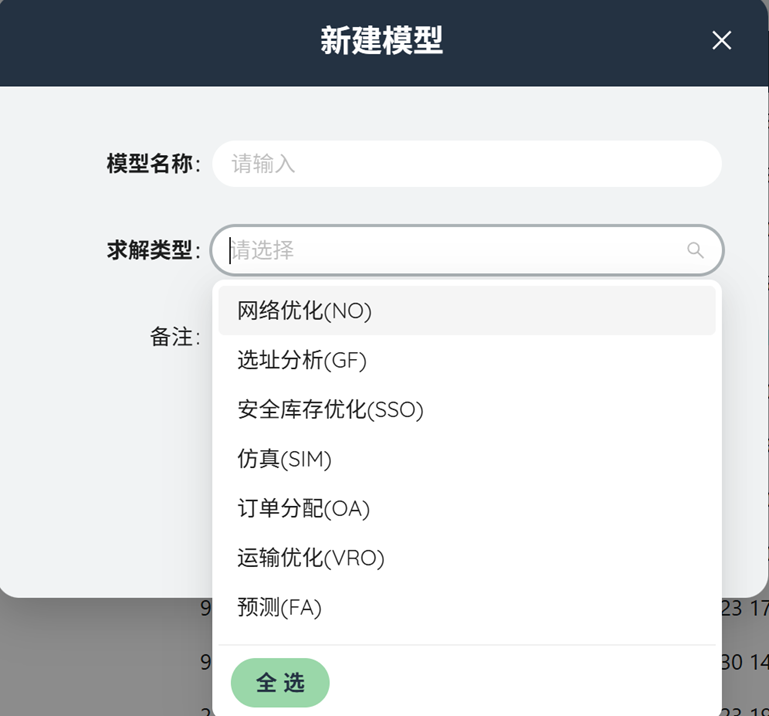Select 运输优化(VRO) entry
The image size is (769, 716).
467,558
